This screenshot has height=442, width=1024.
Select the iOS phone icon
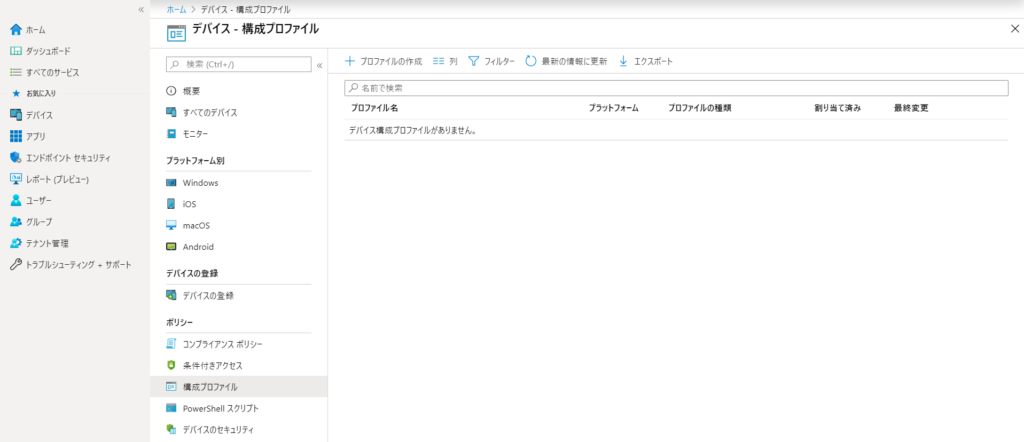point(171,204)
